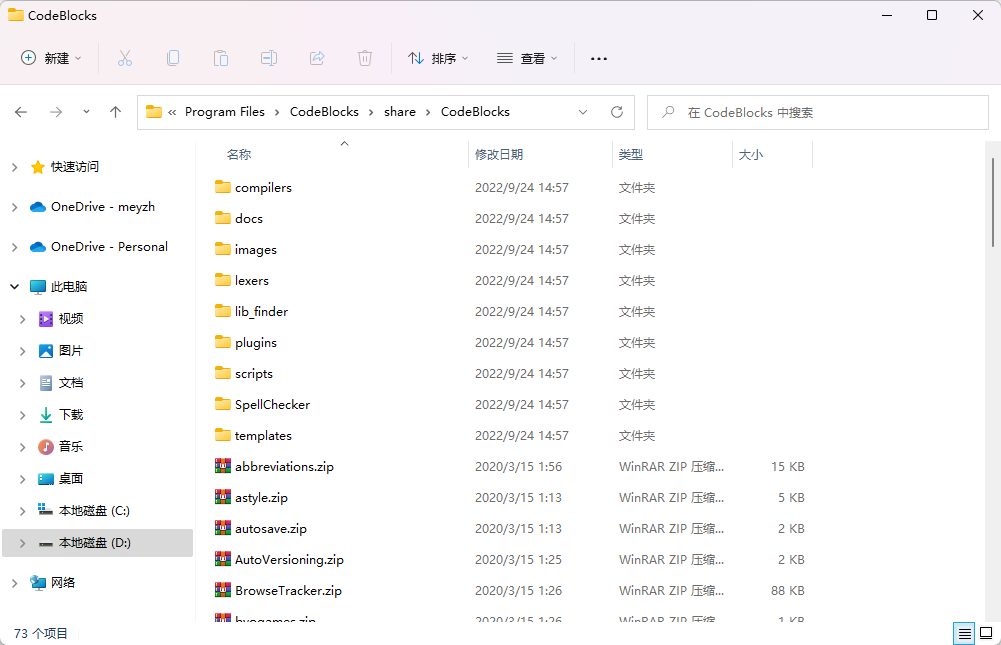This screenshot has height=645, width=1001.
Task: Open the 排序 sort dropdown
Action: (438, 58)
